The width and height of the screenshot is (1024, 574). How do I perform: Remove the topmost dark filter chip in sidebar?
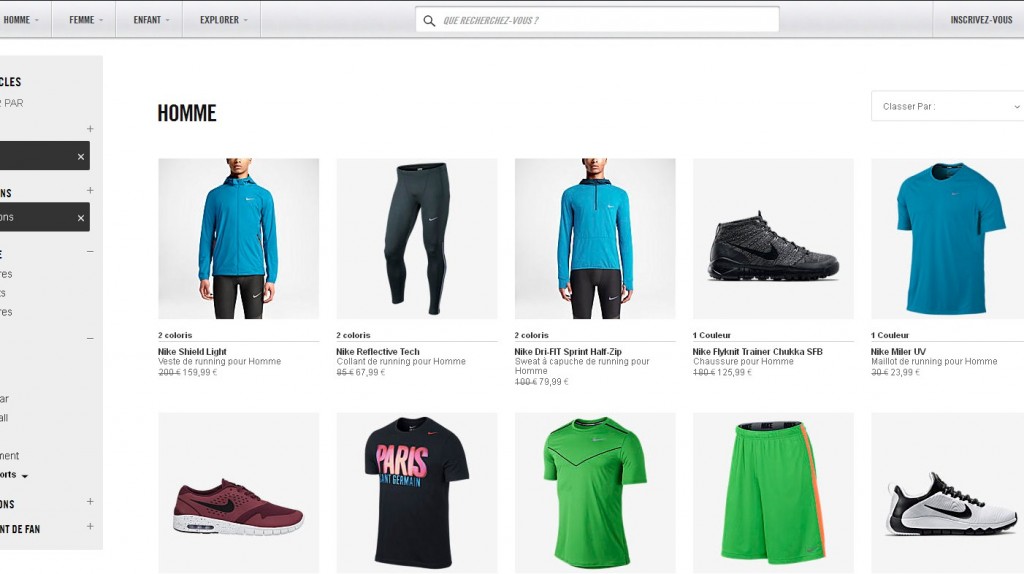[81, 156]
